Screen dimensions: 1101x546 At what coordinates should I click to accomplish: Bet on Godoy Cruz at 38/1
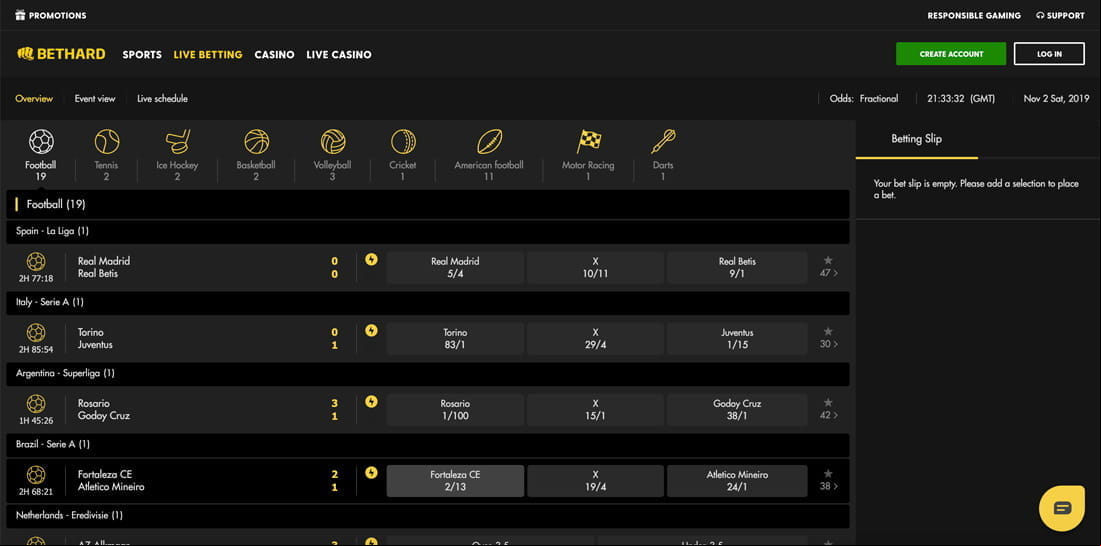pyautogui.click(x=737, y=409)
